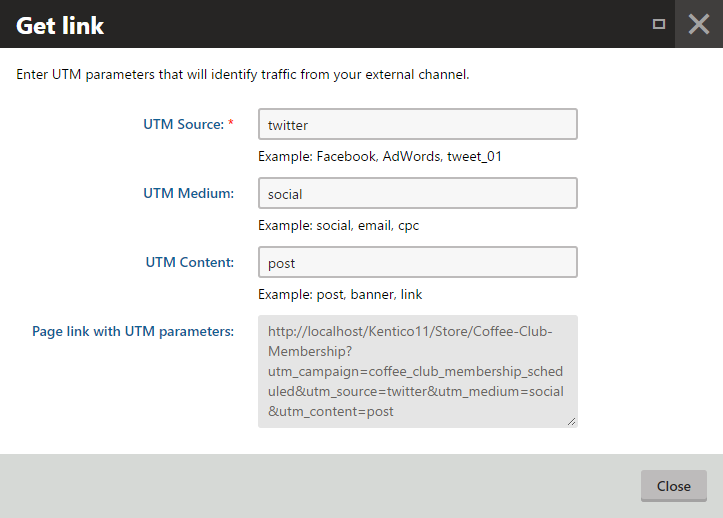Screen dimensions: 723x518
Task: Maximize the Get link dialog
Action: [658, 24]
